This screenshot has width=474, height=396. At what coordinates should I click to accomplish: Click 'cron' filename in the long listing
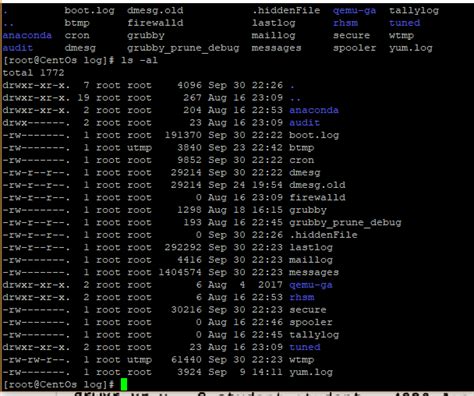coord(301,160)
